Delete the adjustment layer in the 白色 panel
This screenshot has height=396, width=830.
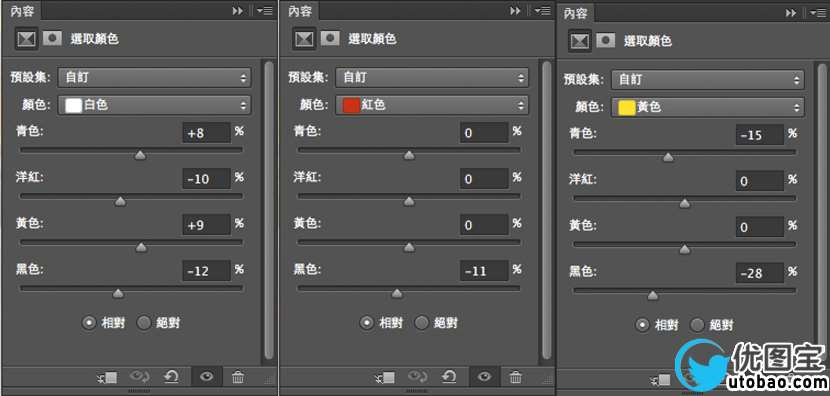click(238, 377)
